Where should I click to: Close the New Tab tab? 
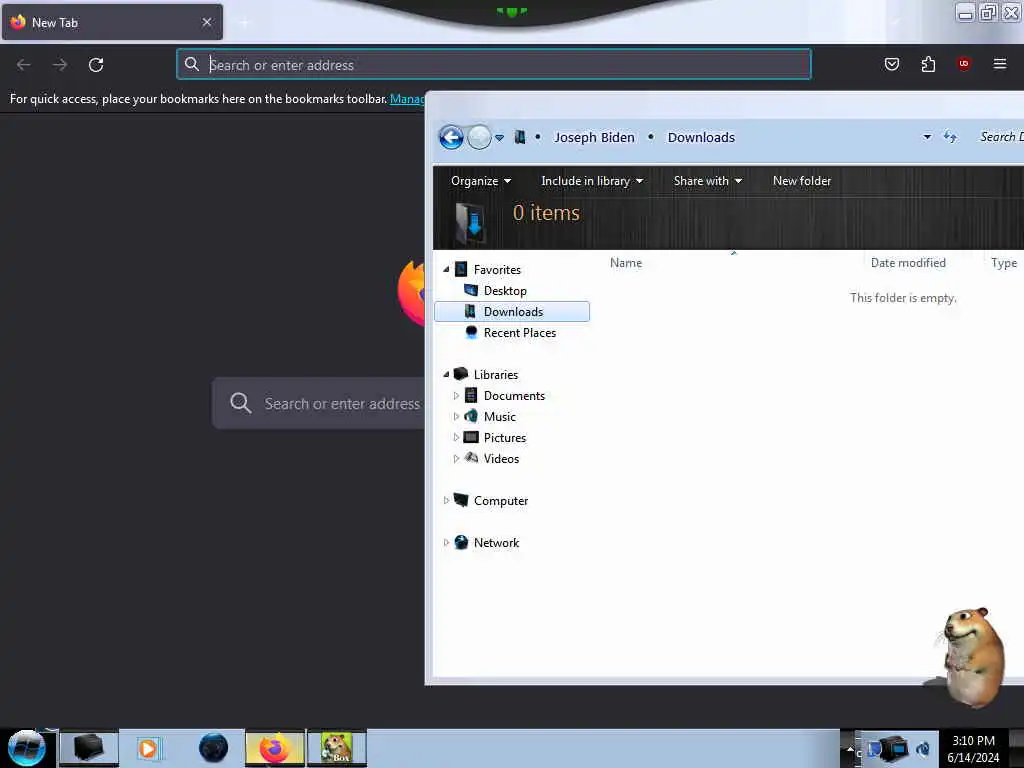click(x=207, y=22)
